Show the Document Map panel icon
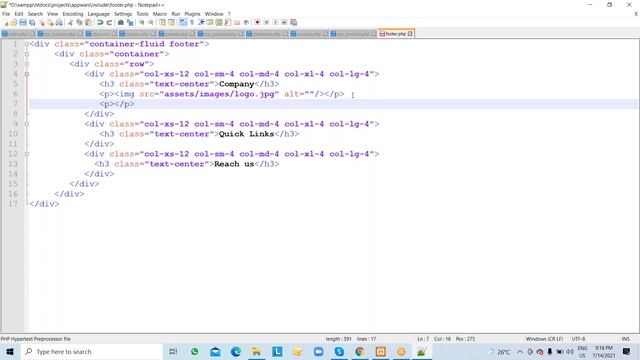 [x=219, y=22]
